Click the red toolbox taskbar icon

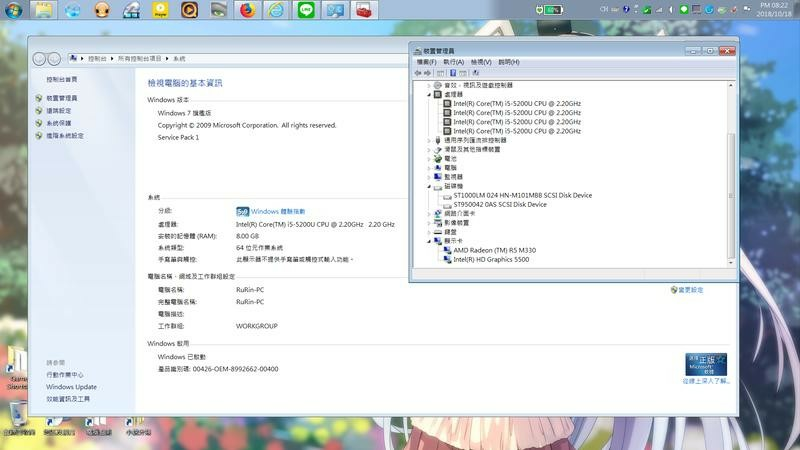(x=364, y=10)
